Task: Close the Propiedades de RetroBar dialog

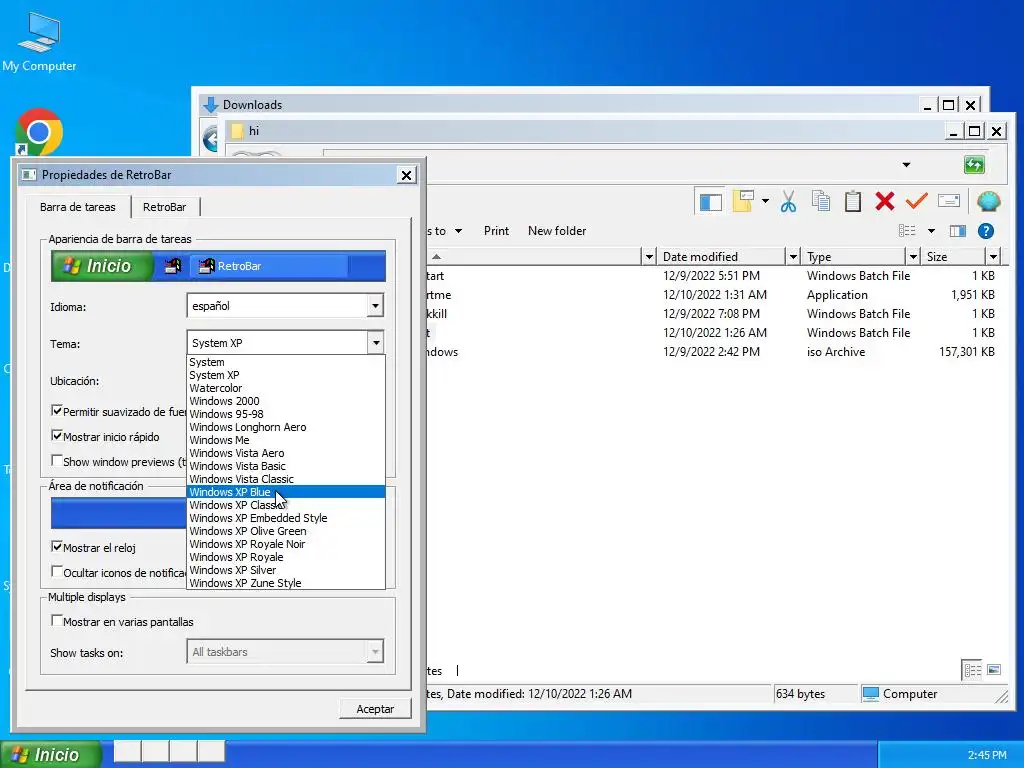Action: coord(406,175)
